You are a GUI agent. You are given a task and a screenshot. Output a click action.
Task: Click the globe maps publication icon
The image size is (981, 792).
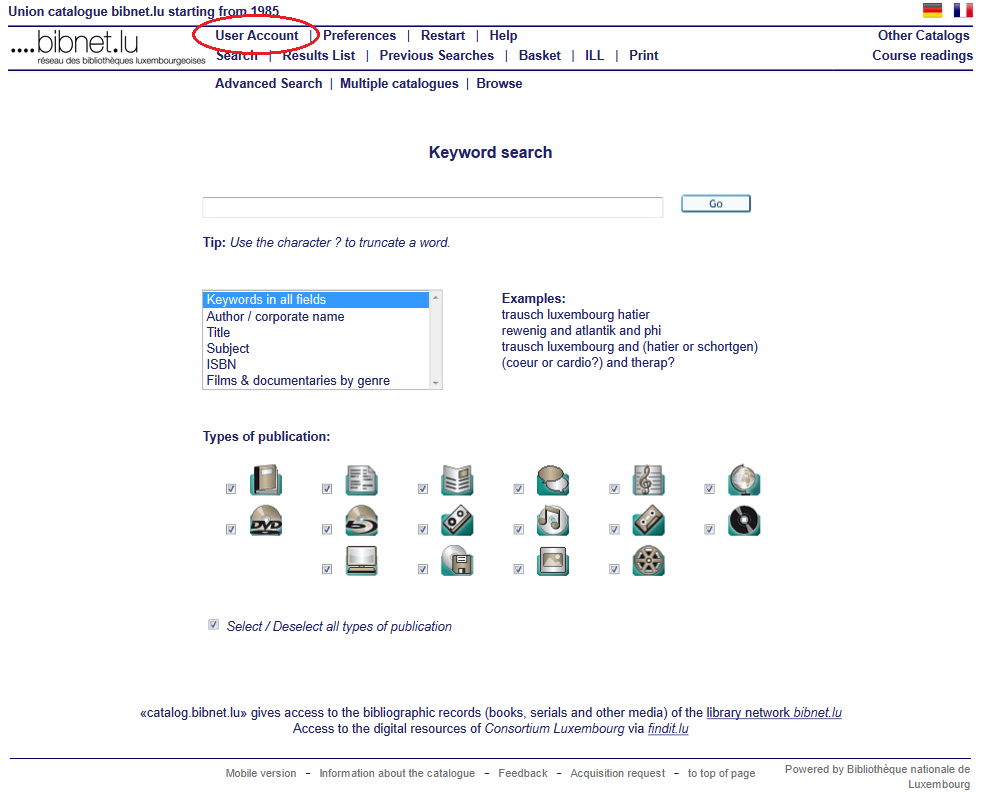[x=745, y=480]
